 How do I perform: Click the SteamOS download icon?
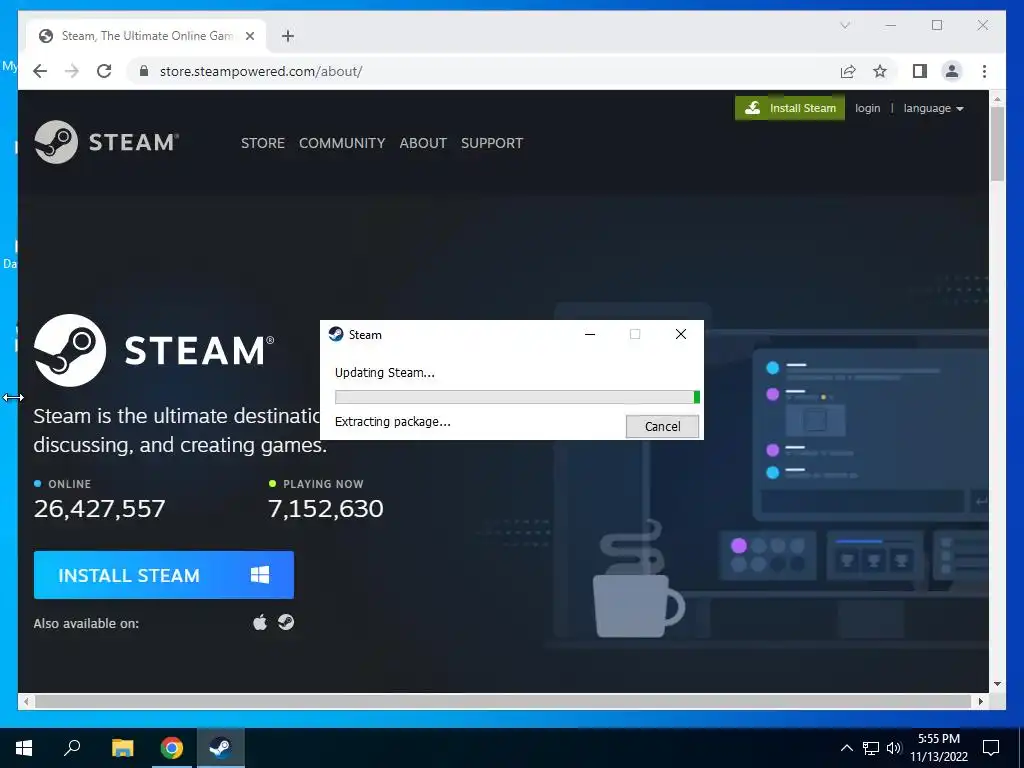coord(286,622)
